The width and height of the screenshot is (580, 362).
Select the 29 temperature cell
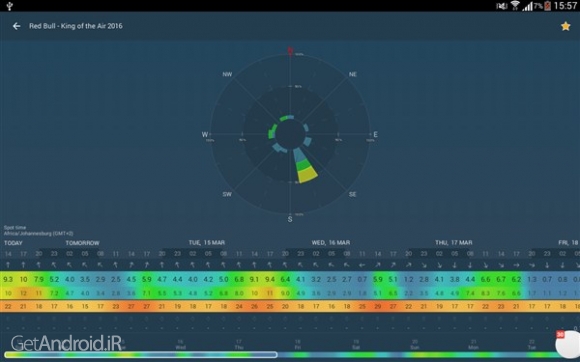[378, 307]
